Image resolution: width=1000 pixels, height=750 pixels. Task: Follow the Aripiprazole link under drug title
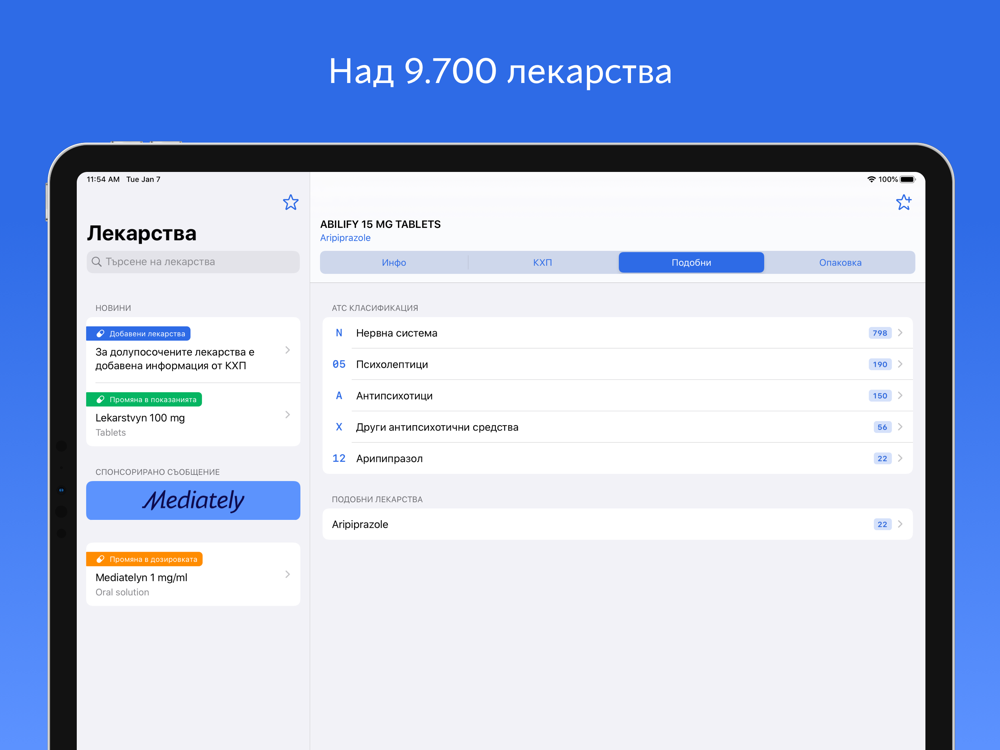345,238
